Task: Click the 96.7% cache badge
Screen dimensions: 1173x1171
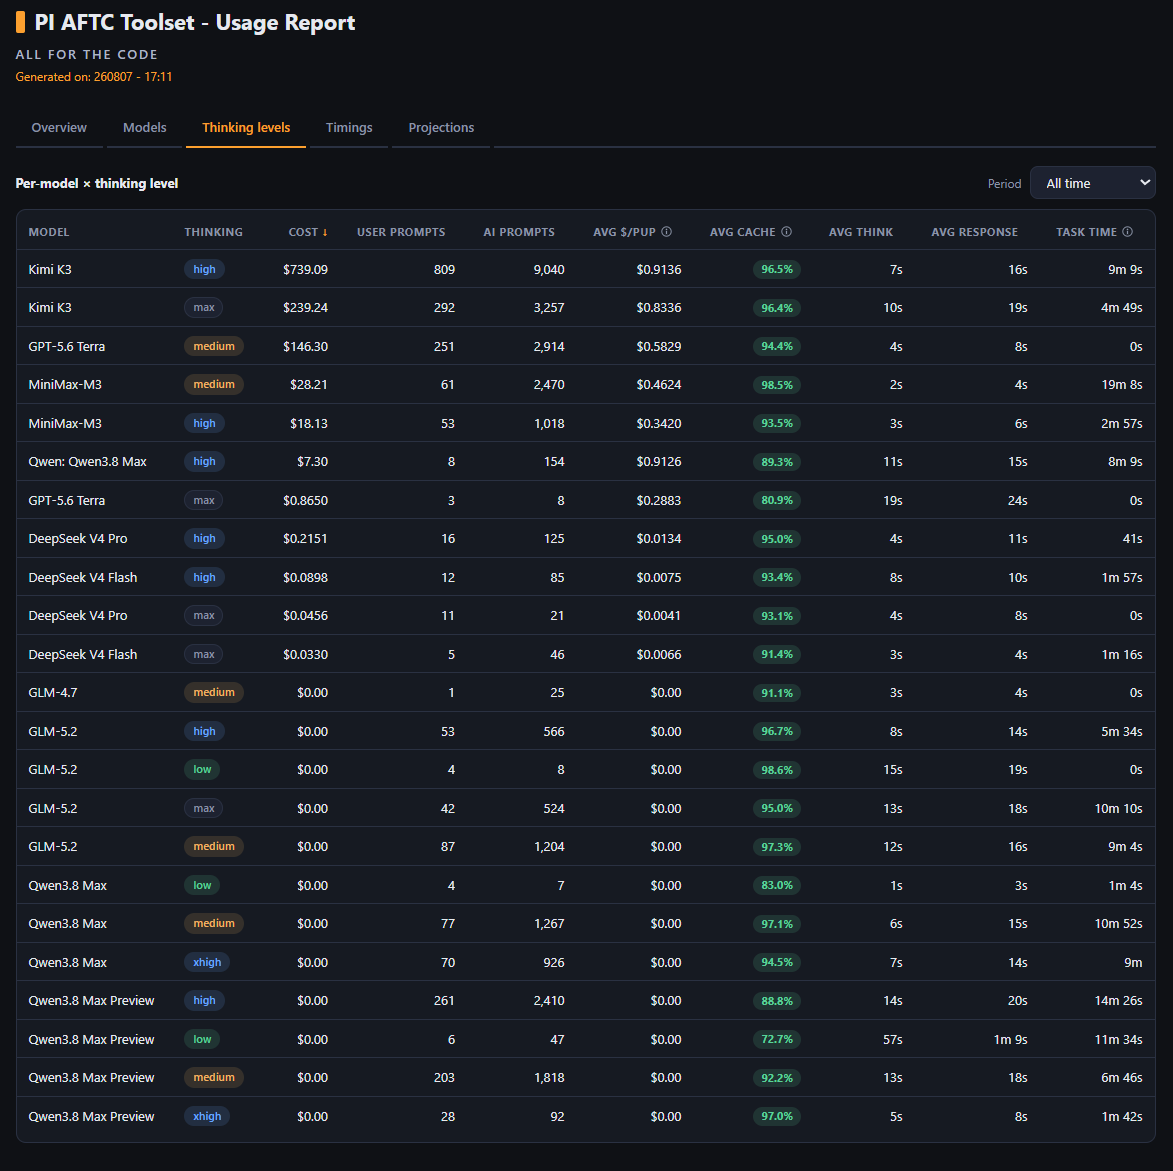Action: pyautogui.click(x=777, y=732)
